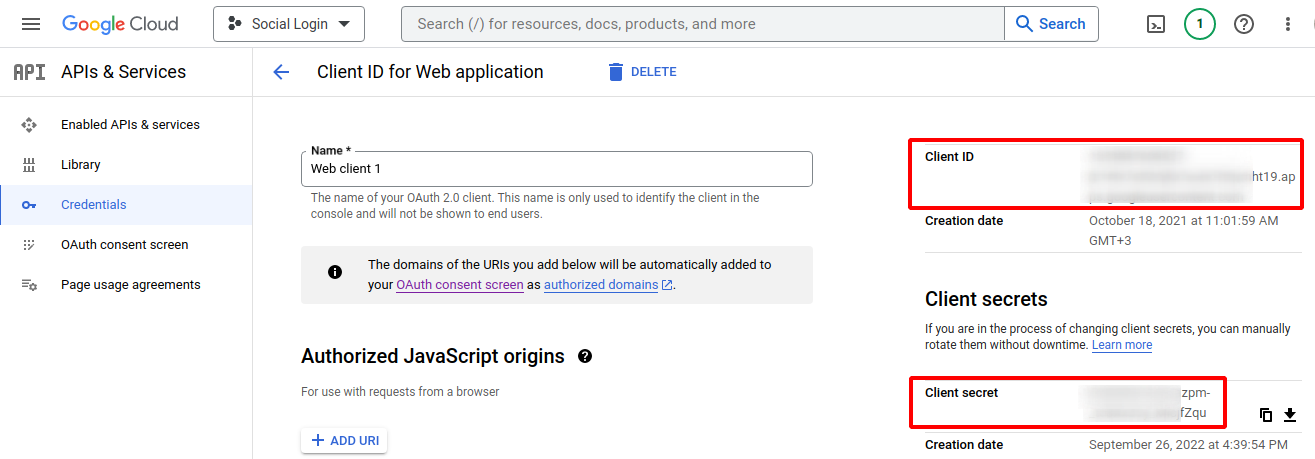Open notifications badge showing 1
Screen dimensions: 1315x459
1200,24
